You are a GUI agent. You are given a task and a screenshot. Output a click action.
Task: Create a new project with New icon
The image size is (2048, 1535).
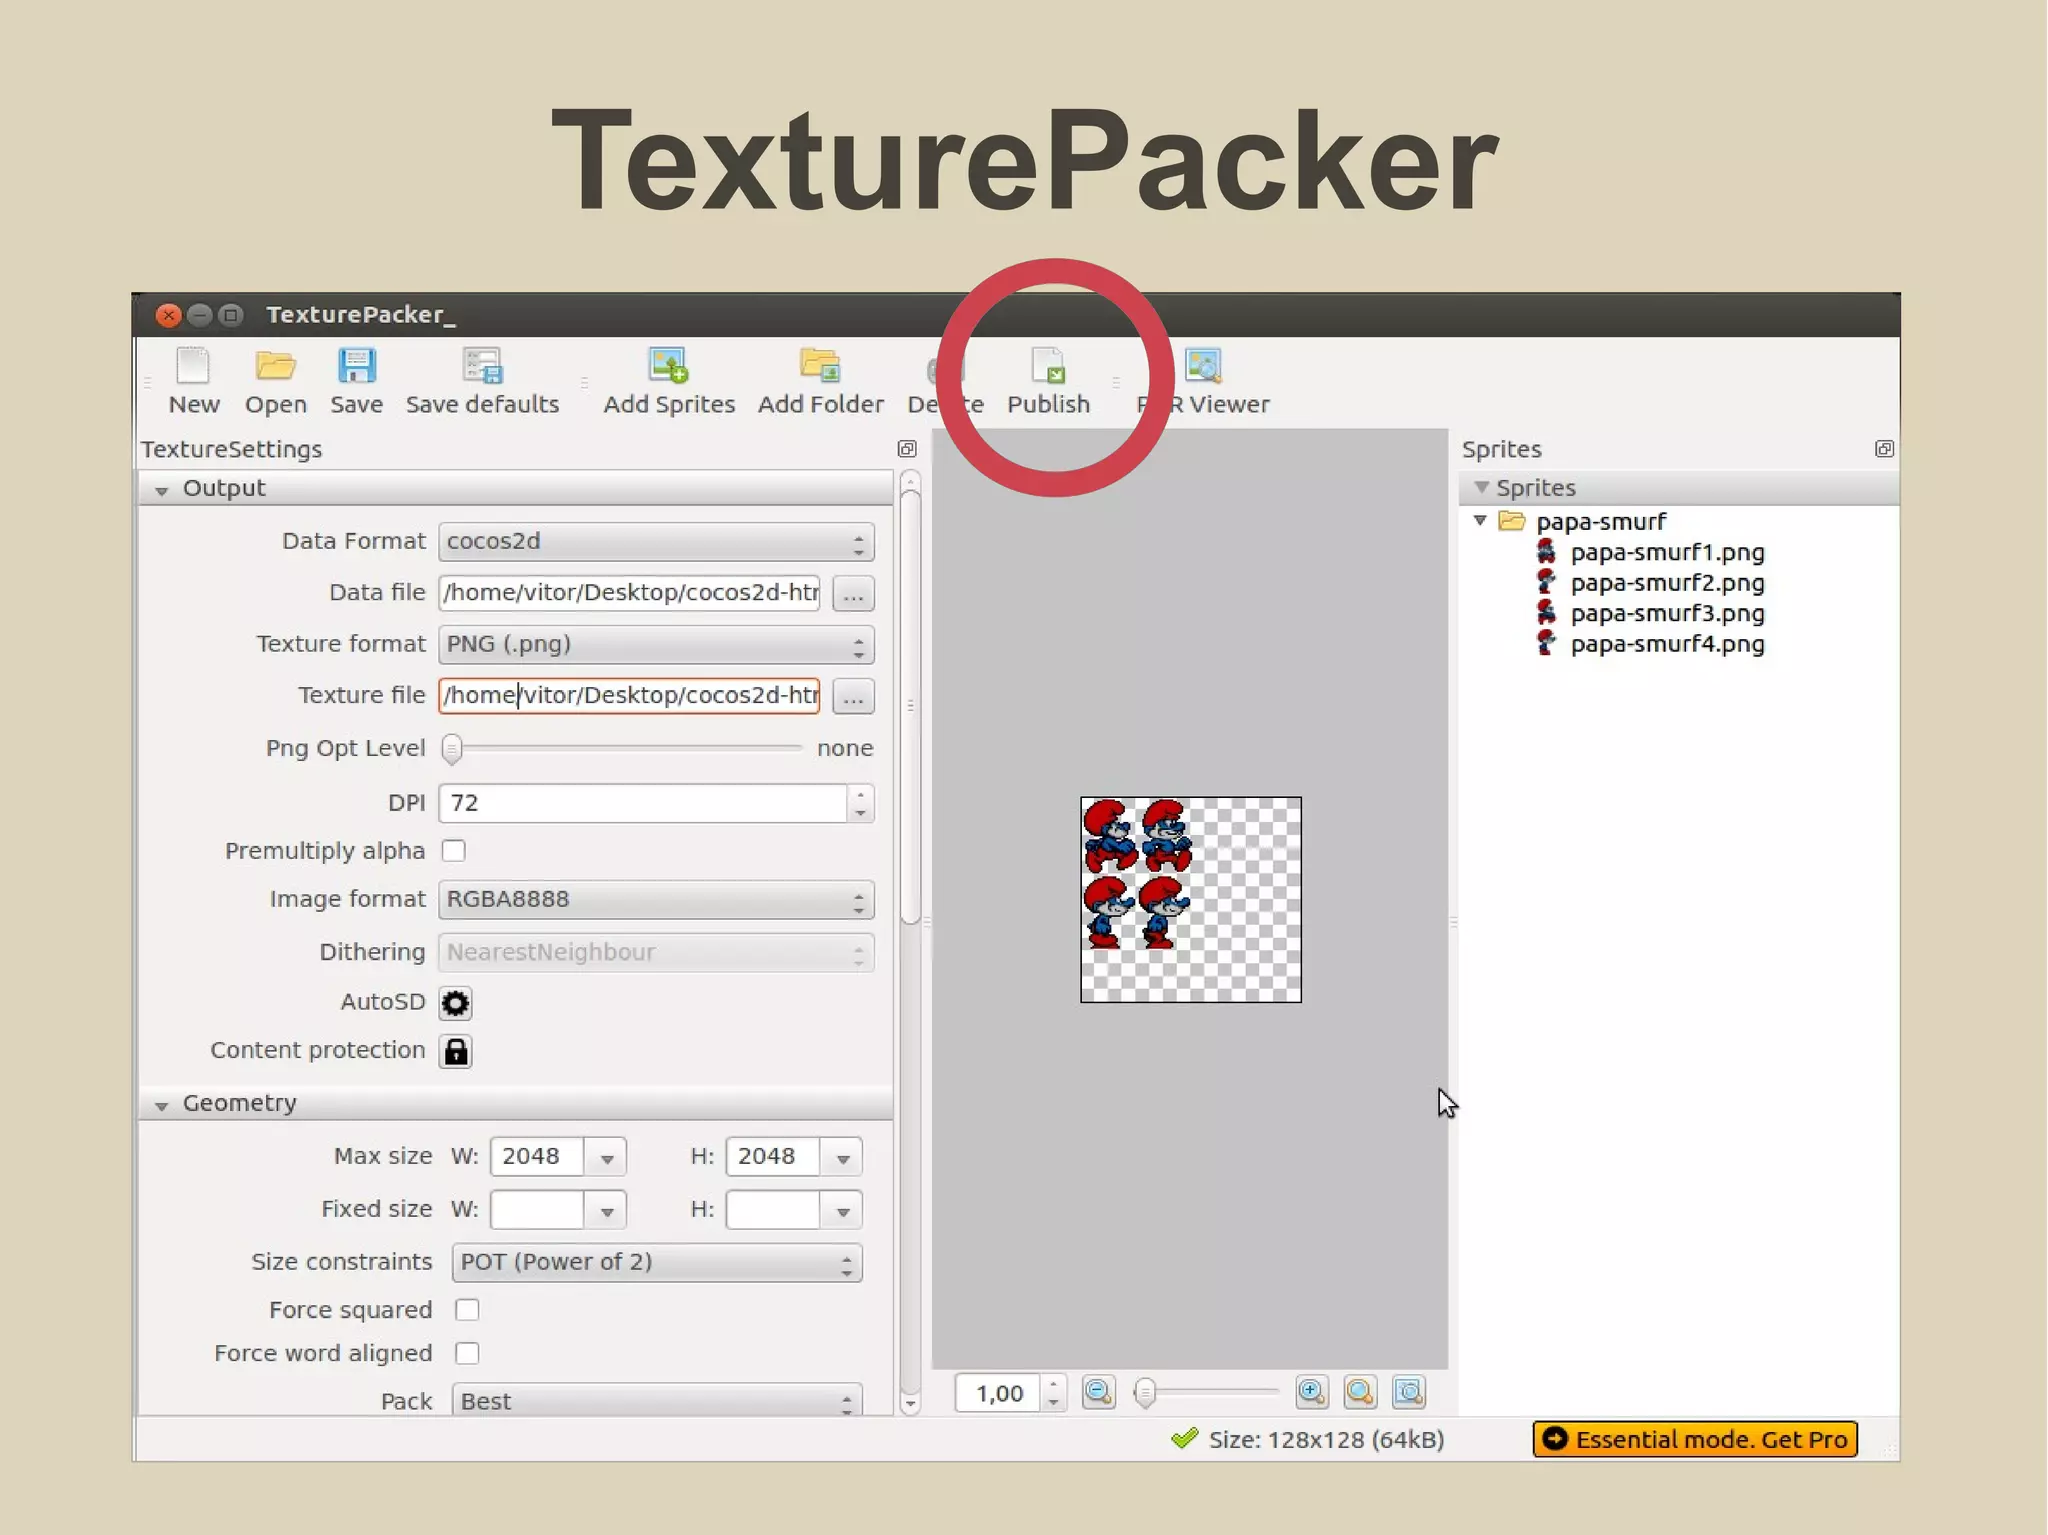[193, 381]
